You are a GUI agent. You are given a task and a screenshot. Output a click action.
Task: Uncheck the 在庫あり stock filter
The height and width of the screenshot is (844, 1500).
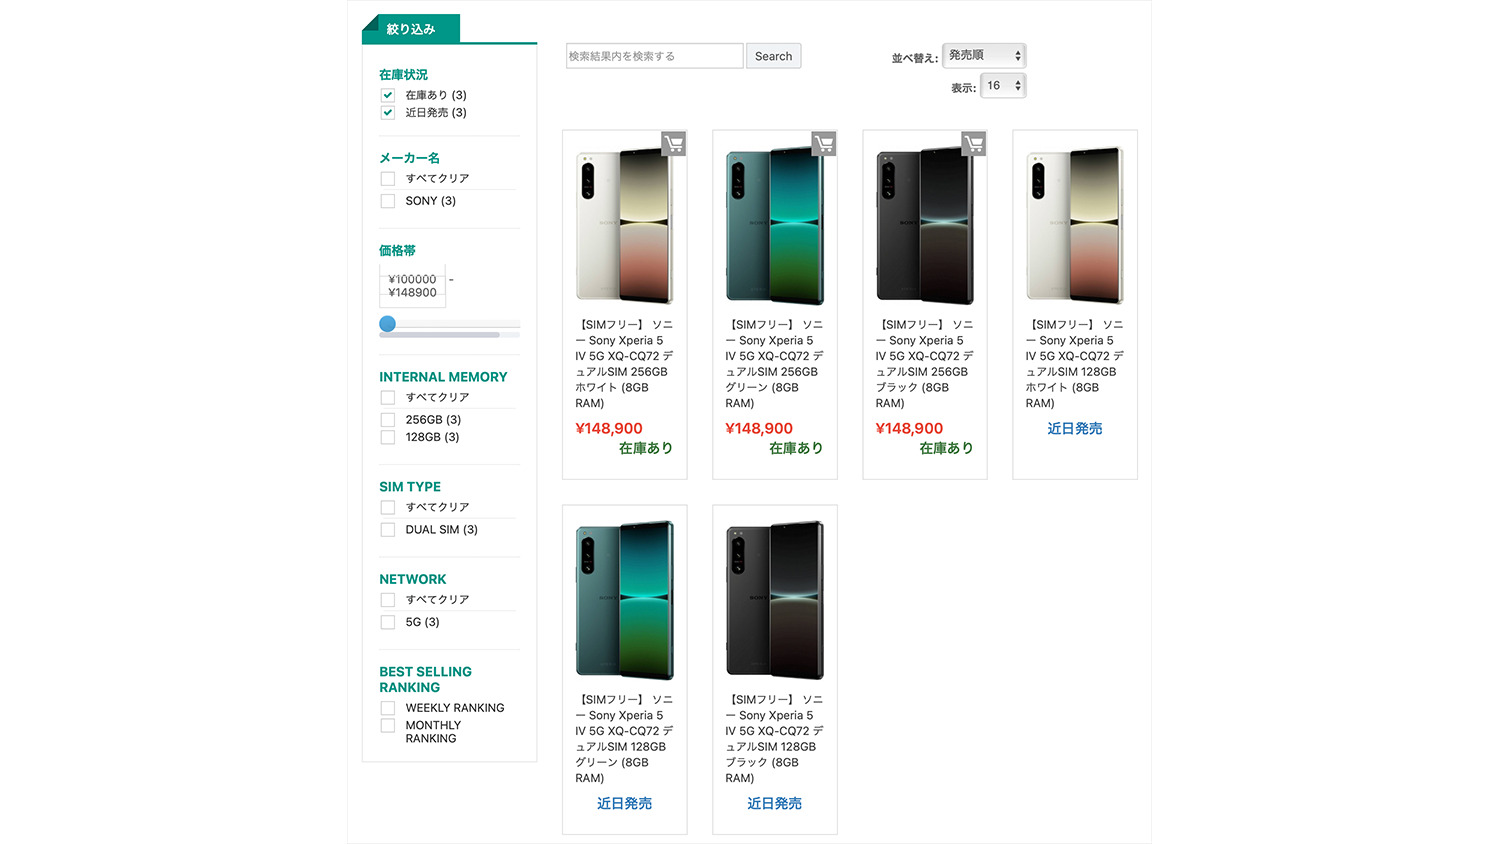click(388, 95)
